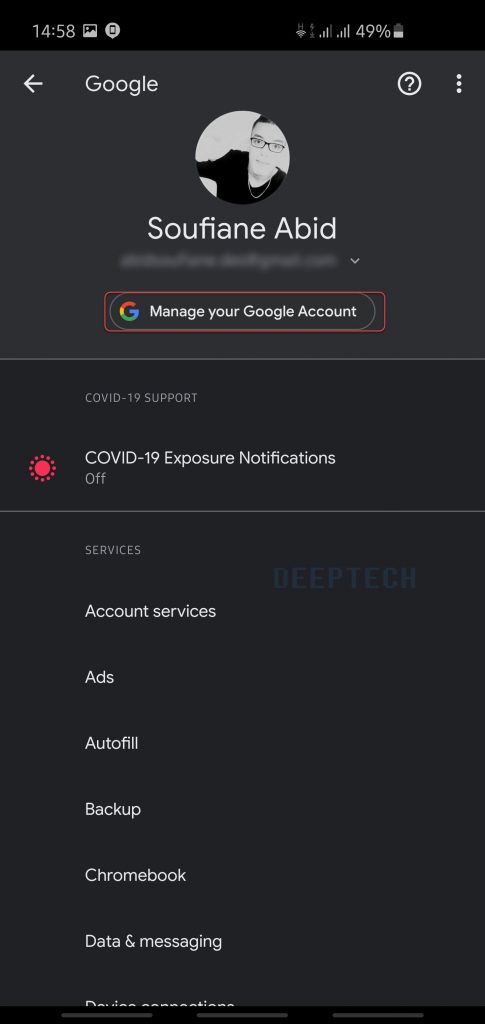
Task: Tap the Soufiane Abid profile picture
Action: (242, 157)
